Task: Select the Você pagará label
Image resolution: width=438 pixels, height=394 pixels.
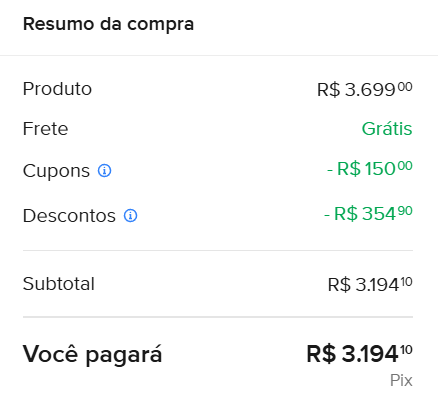Action: click(x=92, y=354)
